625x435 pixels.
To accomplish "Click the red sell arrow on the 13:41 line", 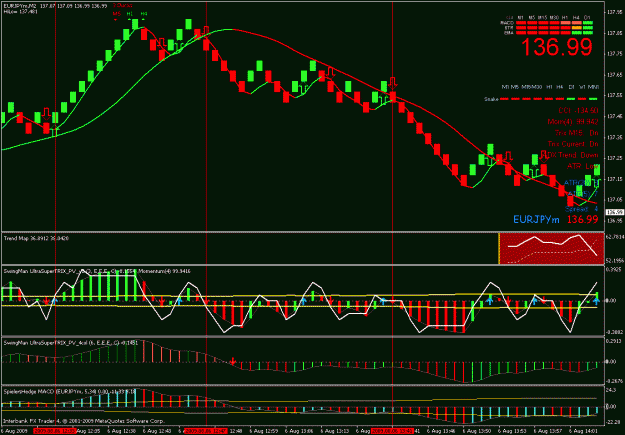I will click(393, 83).
